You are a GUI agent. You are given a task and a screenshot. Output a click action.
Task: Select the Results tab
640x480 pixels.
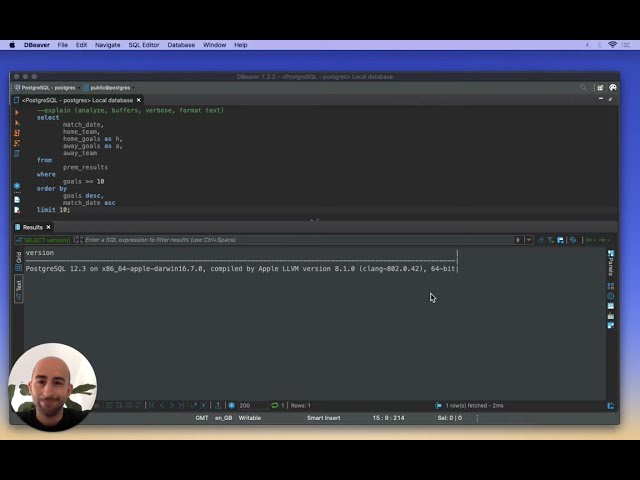(33, 227)
